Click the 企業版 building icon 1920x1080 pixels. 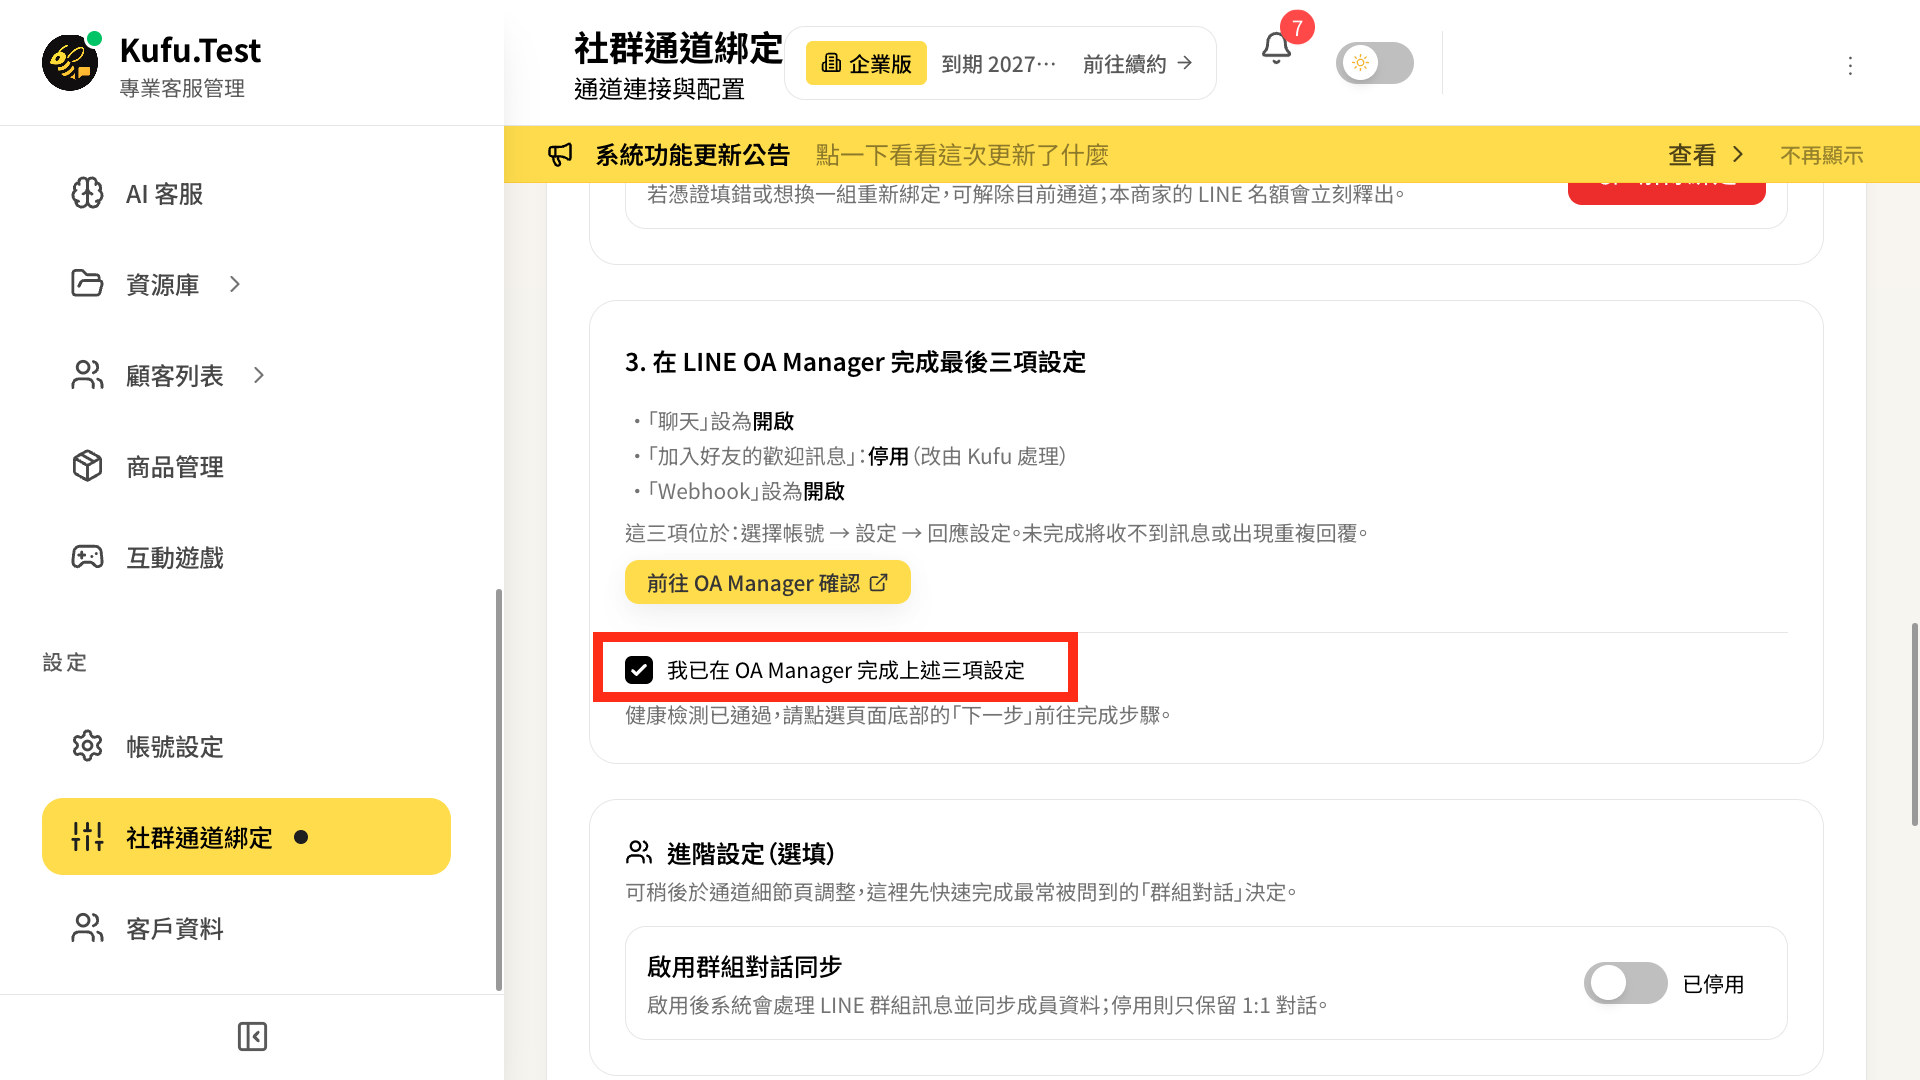[x=831, y=63]
